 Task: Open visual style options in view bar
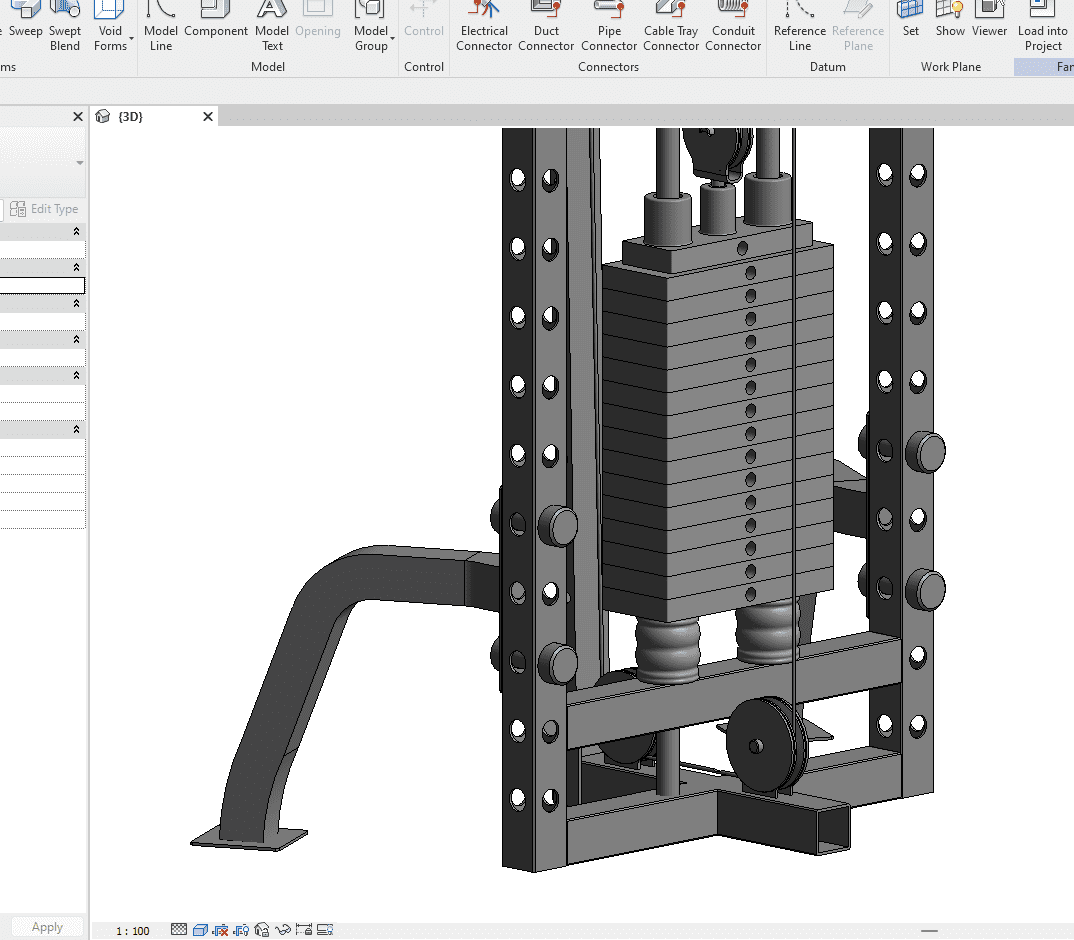click(200, 930)
